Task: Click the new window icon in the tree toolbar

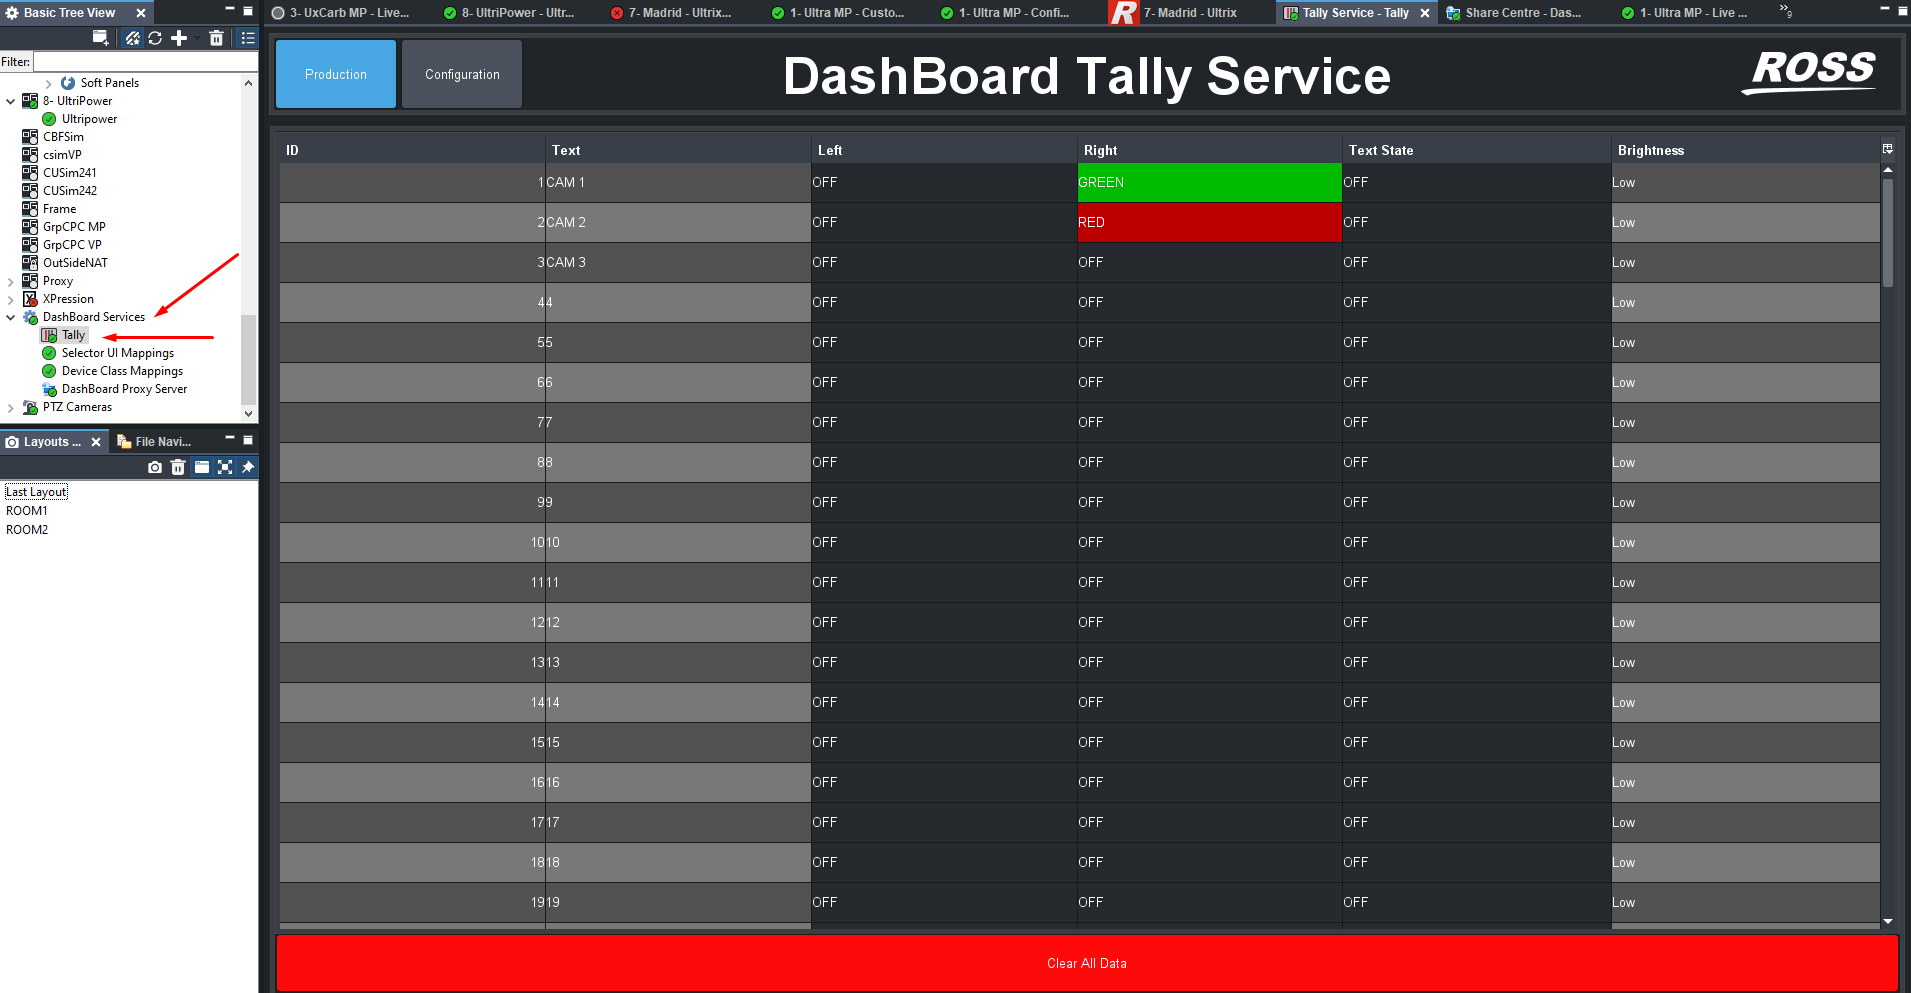Action: tap(100, 38)
